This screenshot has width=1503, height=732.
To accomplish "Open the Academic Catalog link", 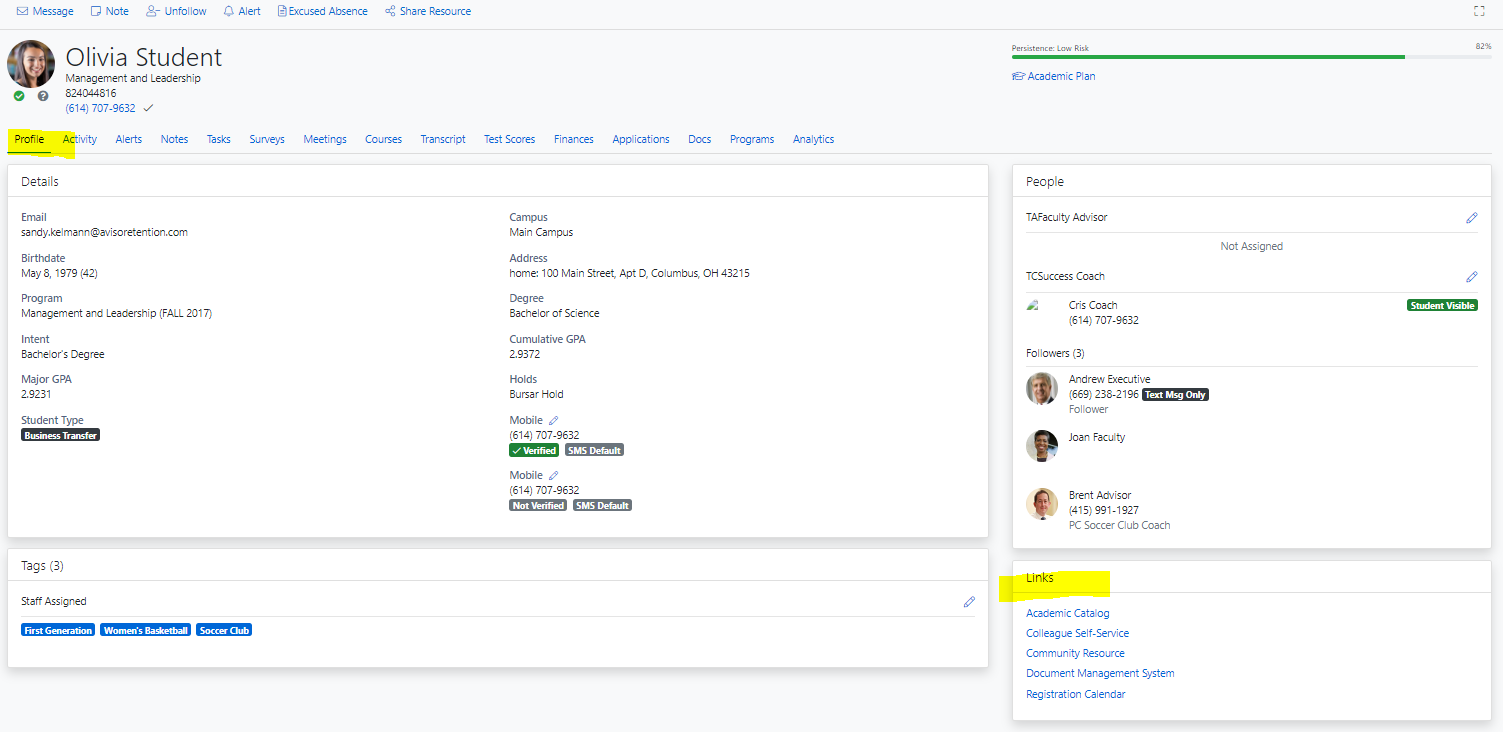I will (1068, 613).
